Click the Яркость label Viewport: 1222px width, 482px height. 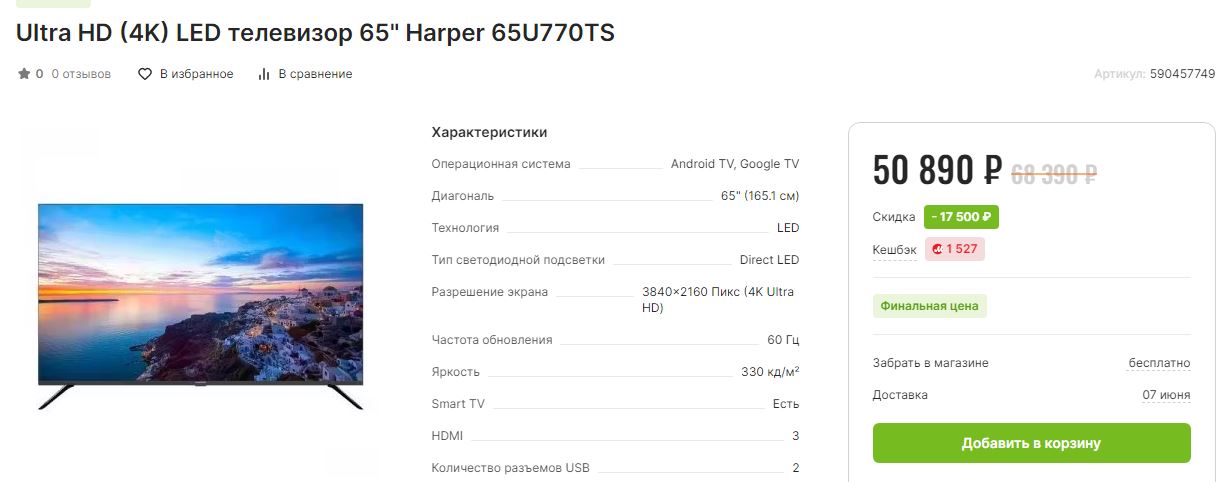[456, 372]
